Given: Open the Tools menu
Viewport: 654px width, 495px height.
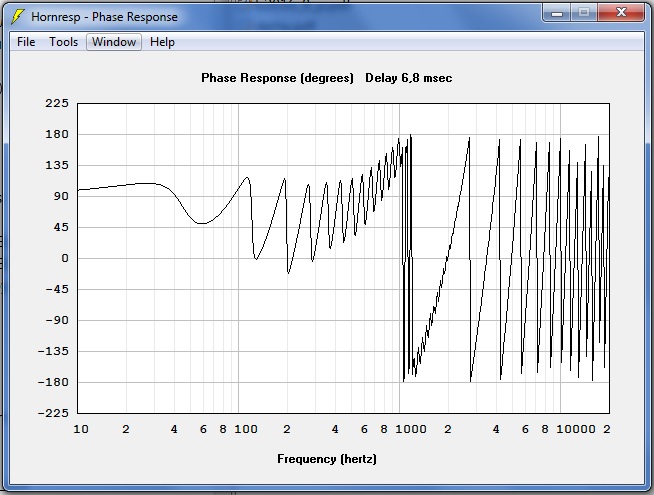Looking at the screenshot, I should tap(63, 42).
